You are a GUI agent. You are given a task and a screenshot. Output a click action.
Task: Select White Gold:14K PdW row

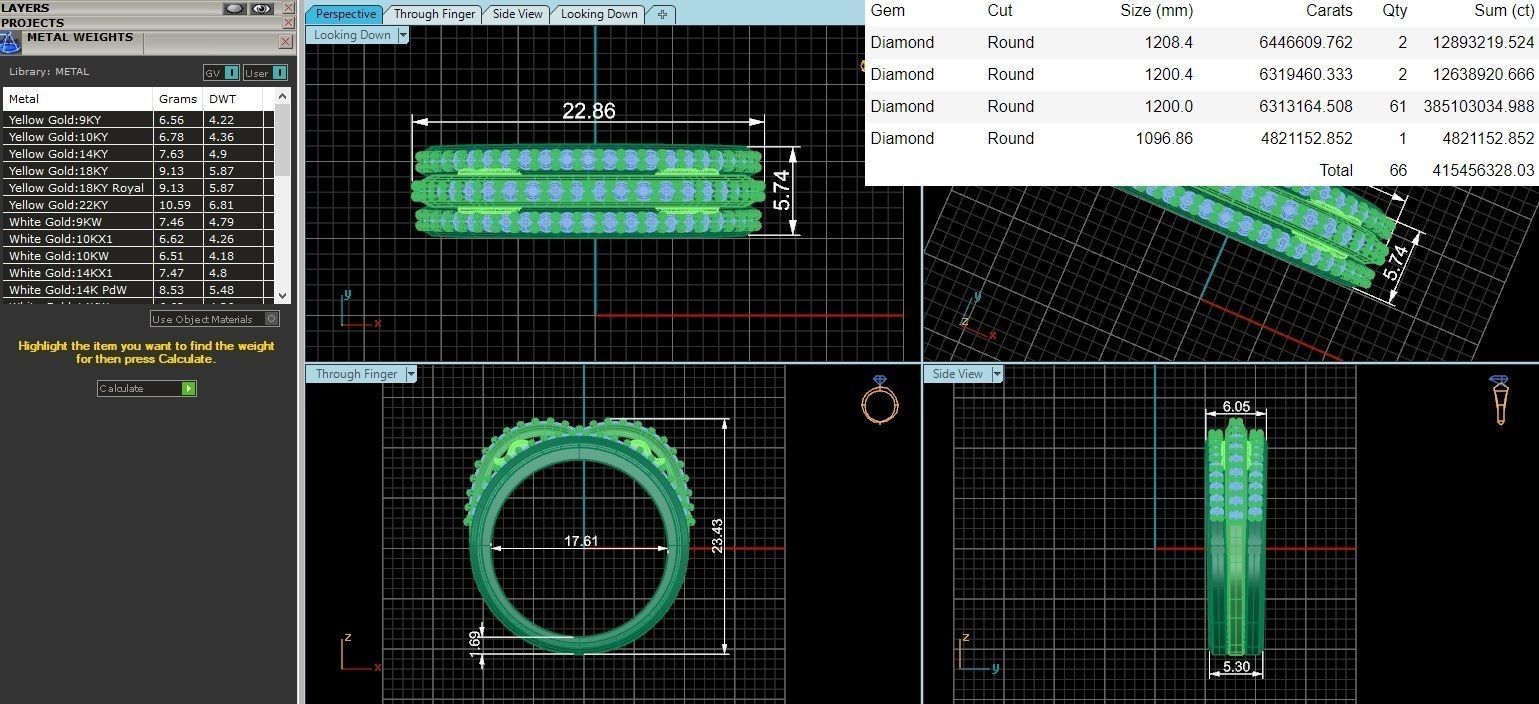coord(139,290)
